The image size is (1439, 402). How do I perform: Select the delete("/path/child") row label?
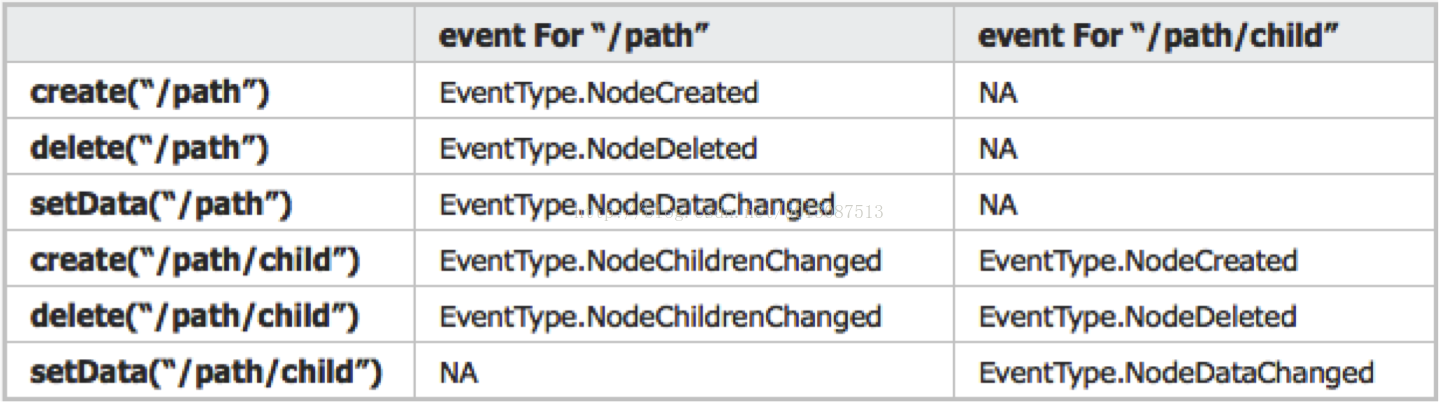[194, 317]
